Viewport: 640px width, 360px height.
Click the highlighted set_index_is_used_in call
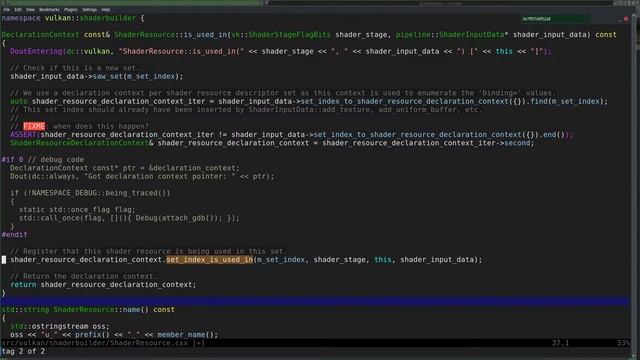tap(209, 260)
